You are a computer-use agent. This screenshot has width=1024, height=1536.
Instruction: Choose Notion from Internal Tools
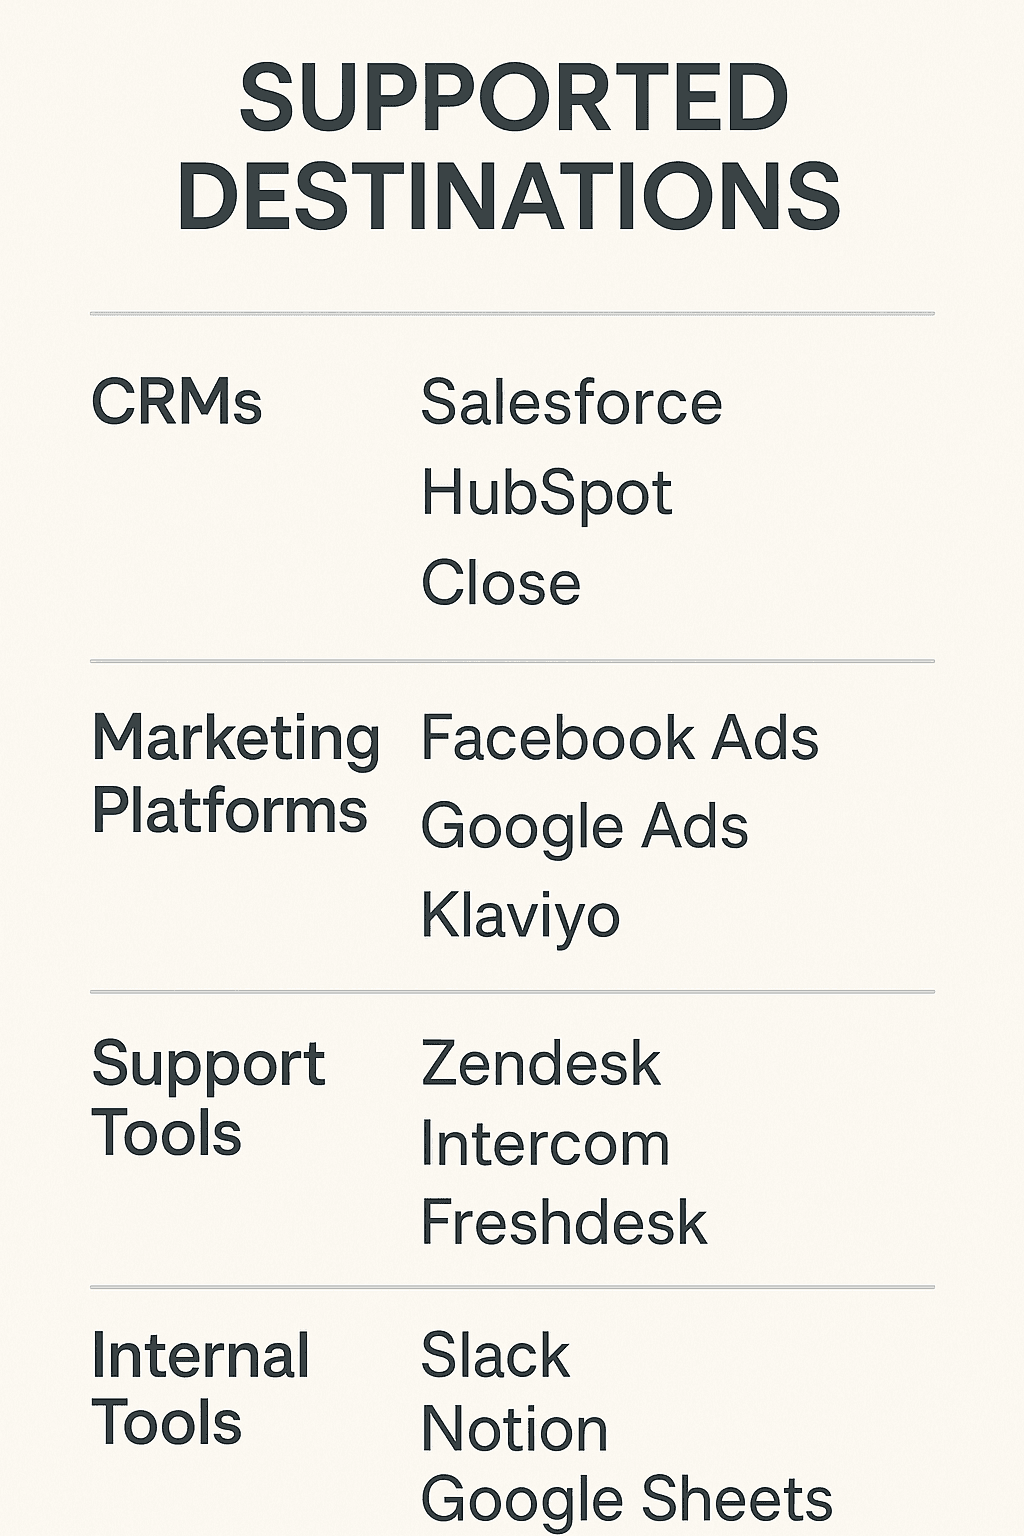[x=515, y=1429]
